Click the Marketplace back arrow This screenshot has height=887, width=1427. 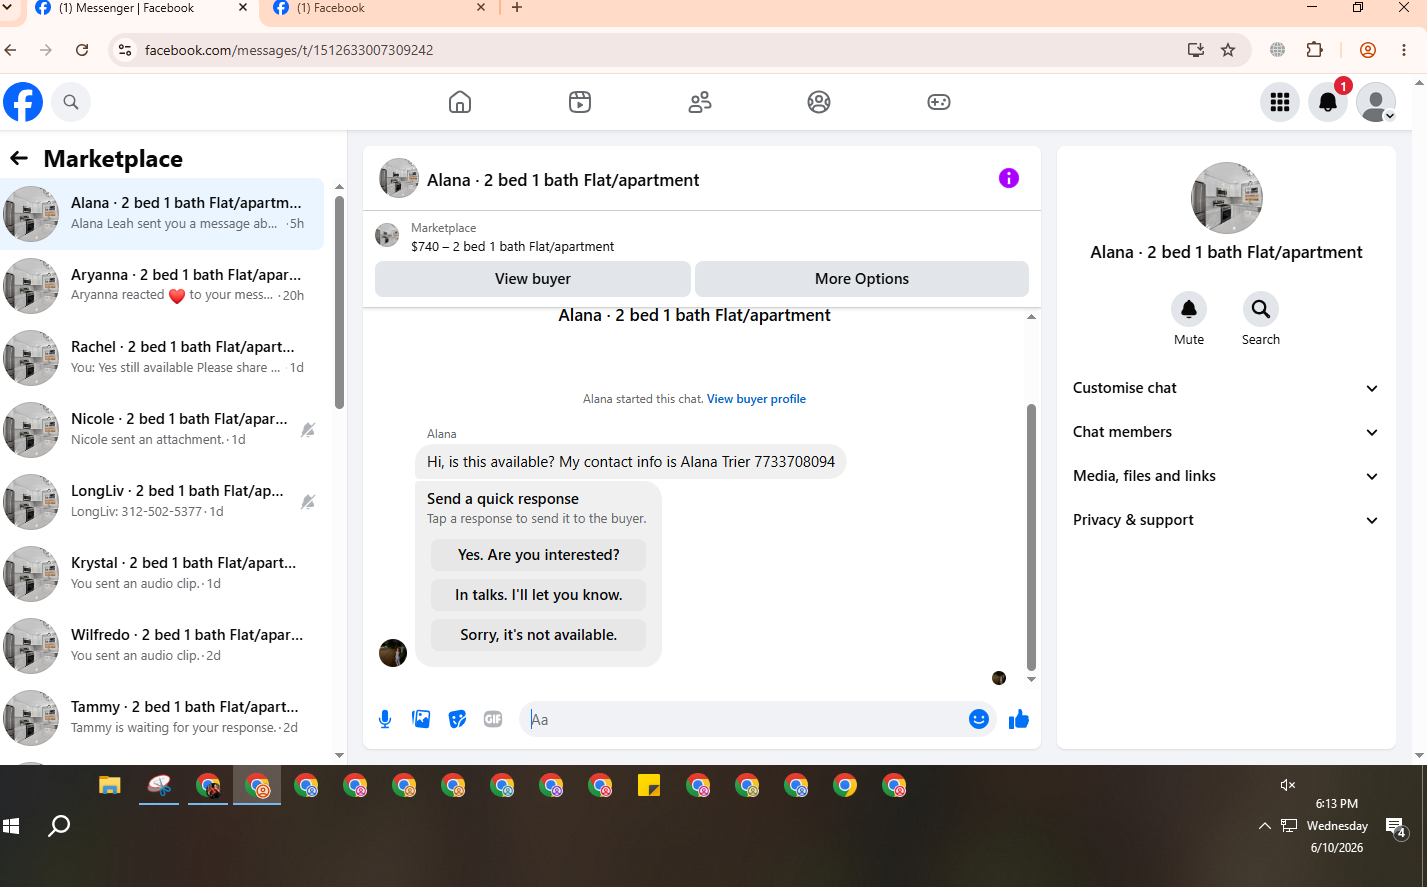(19, 158)
